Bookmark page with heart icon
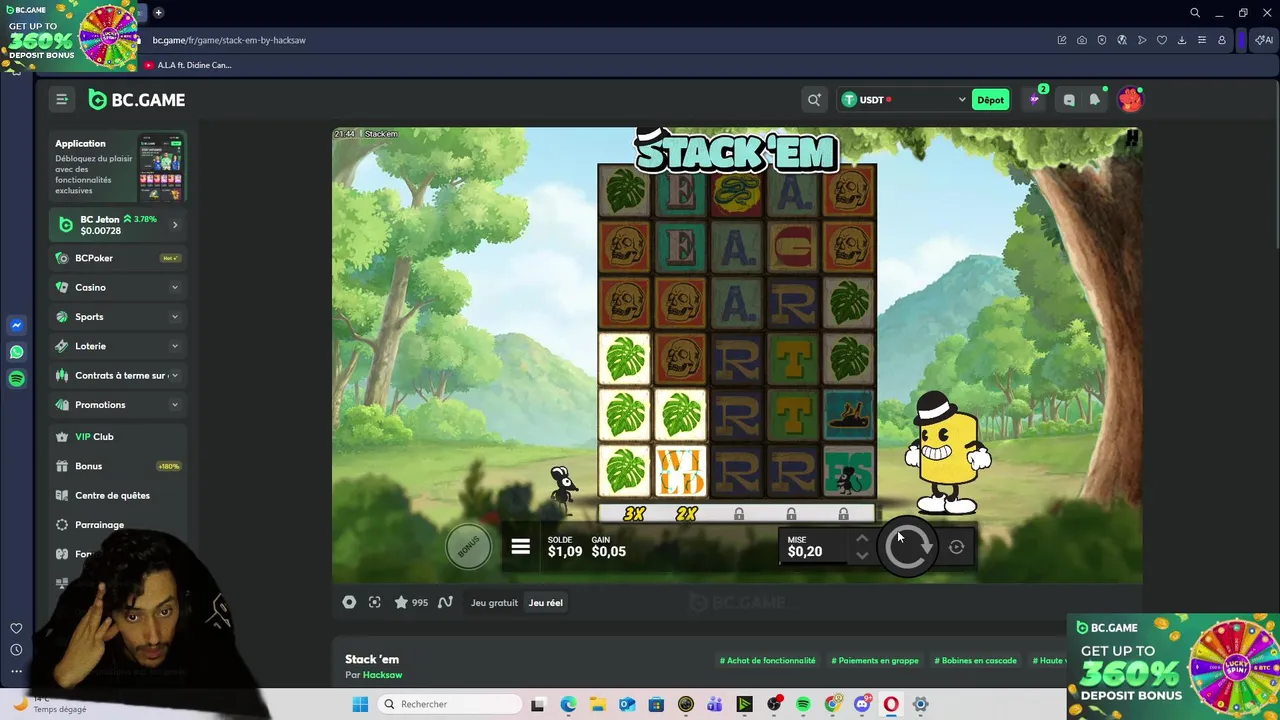Viewport: 1280px width, 720px height. (1162, 40)
